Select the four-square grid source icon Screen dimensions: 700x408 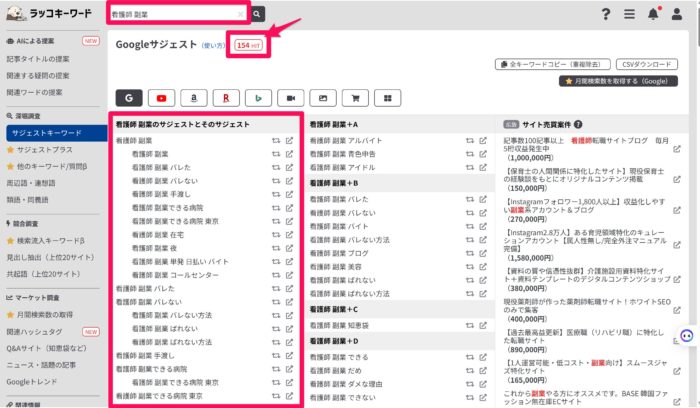click(388, 98)
